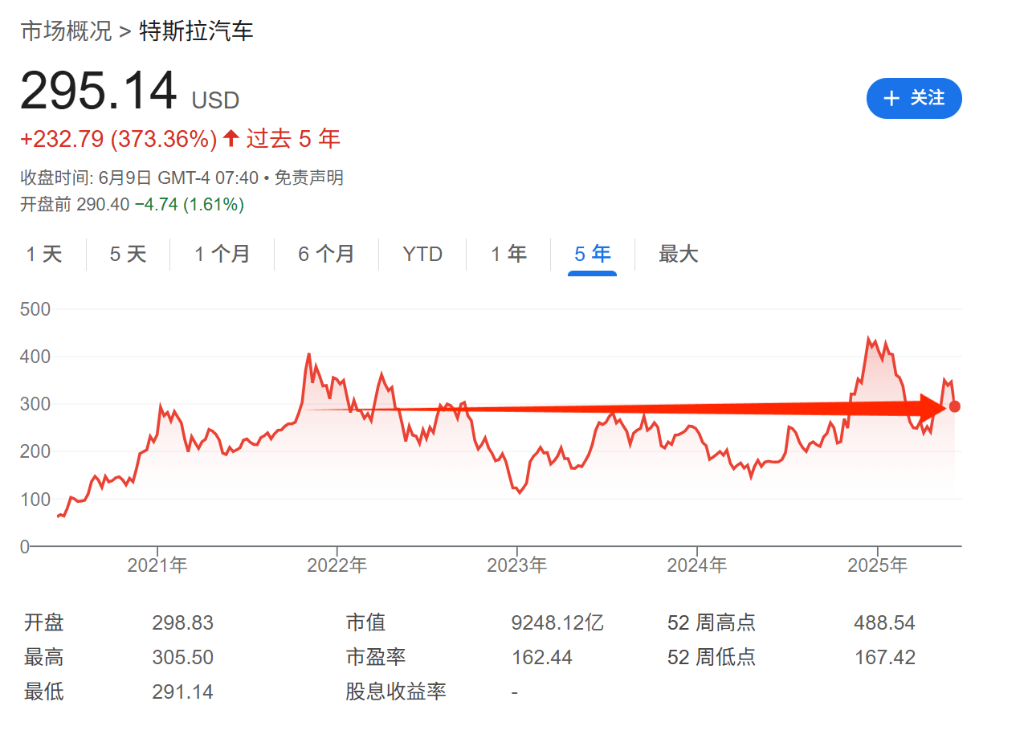Switch to the 最大 chart range
Image resolution: width=1024 pixels, height=733 pixels.
tap(678, 254)
